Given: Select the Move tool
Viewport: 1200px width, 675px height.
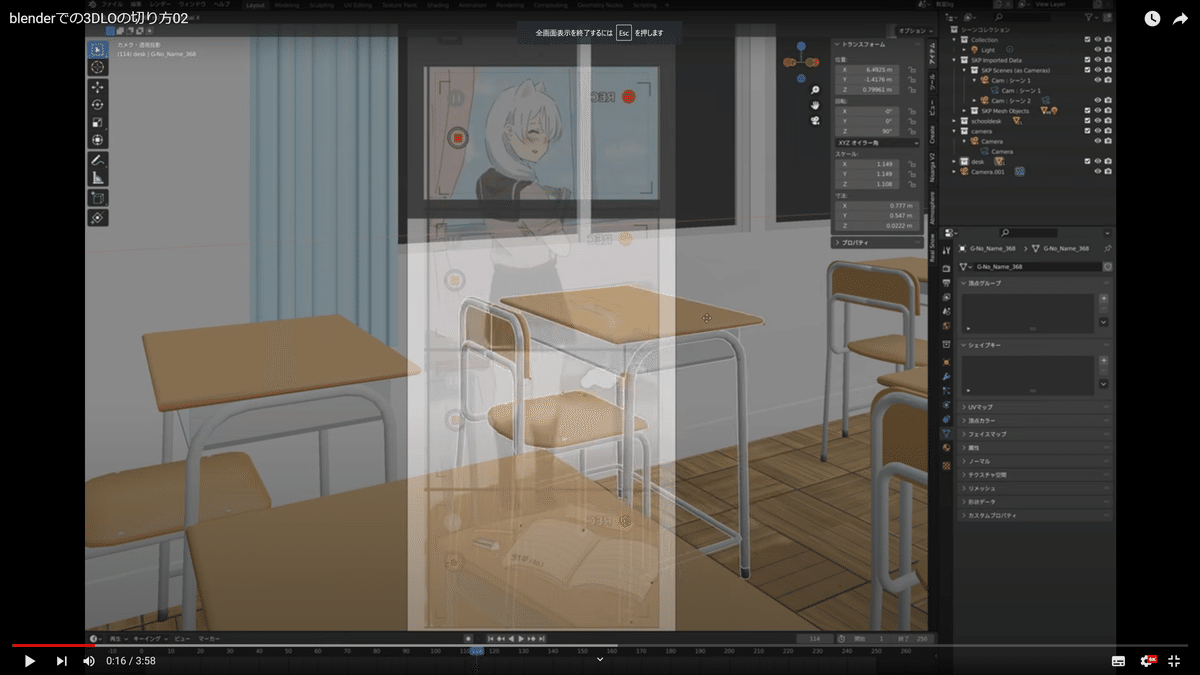Looking at the screenshot, I should tap(98, 87).
